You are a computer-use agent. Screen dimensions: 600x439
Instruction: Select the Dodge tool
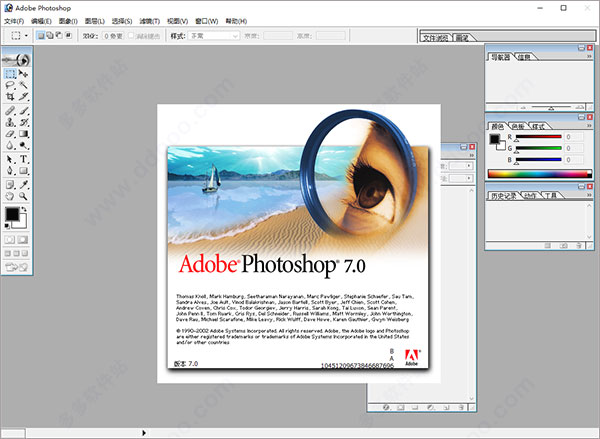[23, 145]
